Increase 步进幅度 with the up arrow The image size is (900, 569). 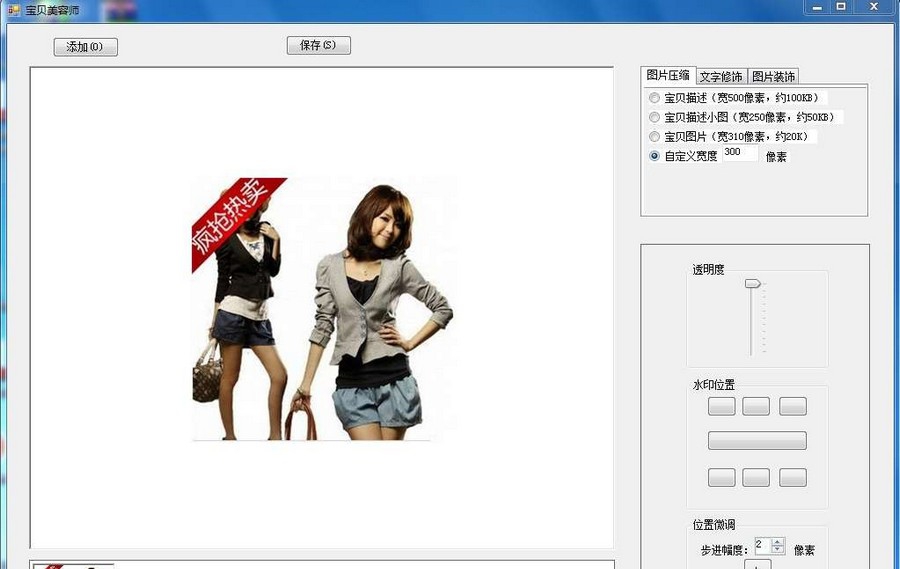pos(778,541)
